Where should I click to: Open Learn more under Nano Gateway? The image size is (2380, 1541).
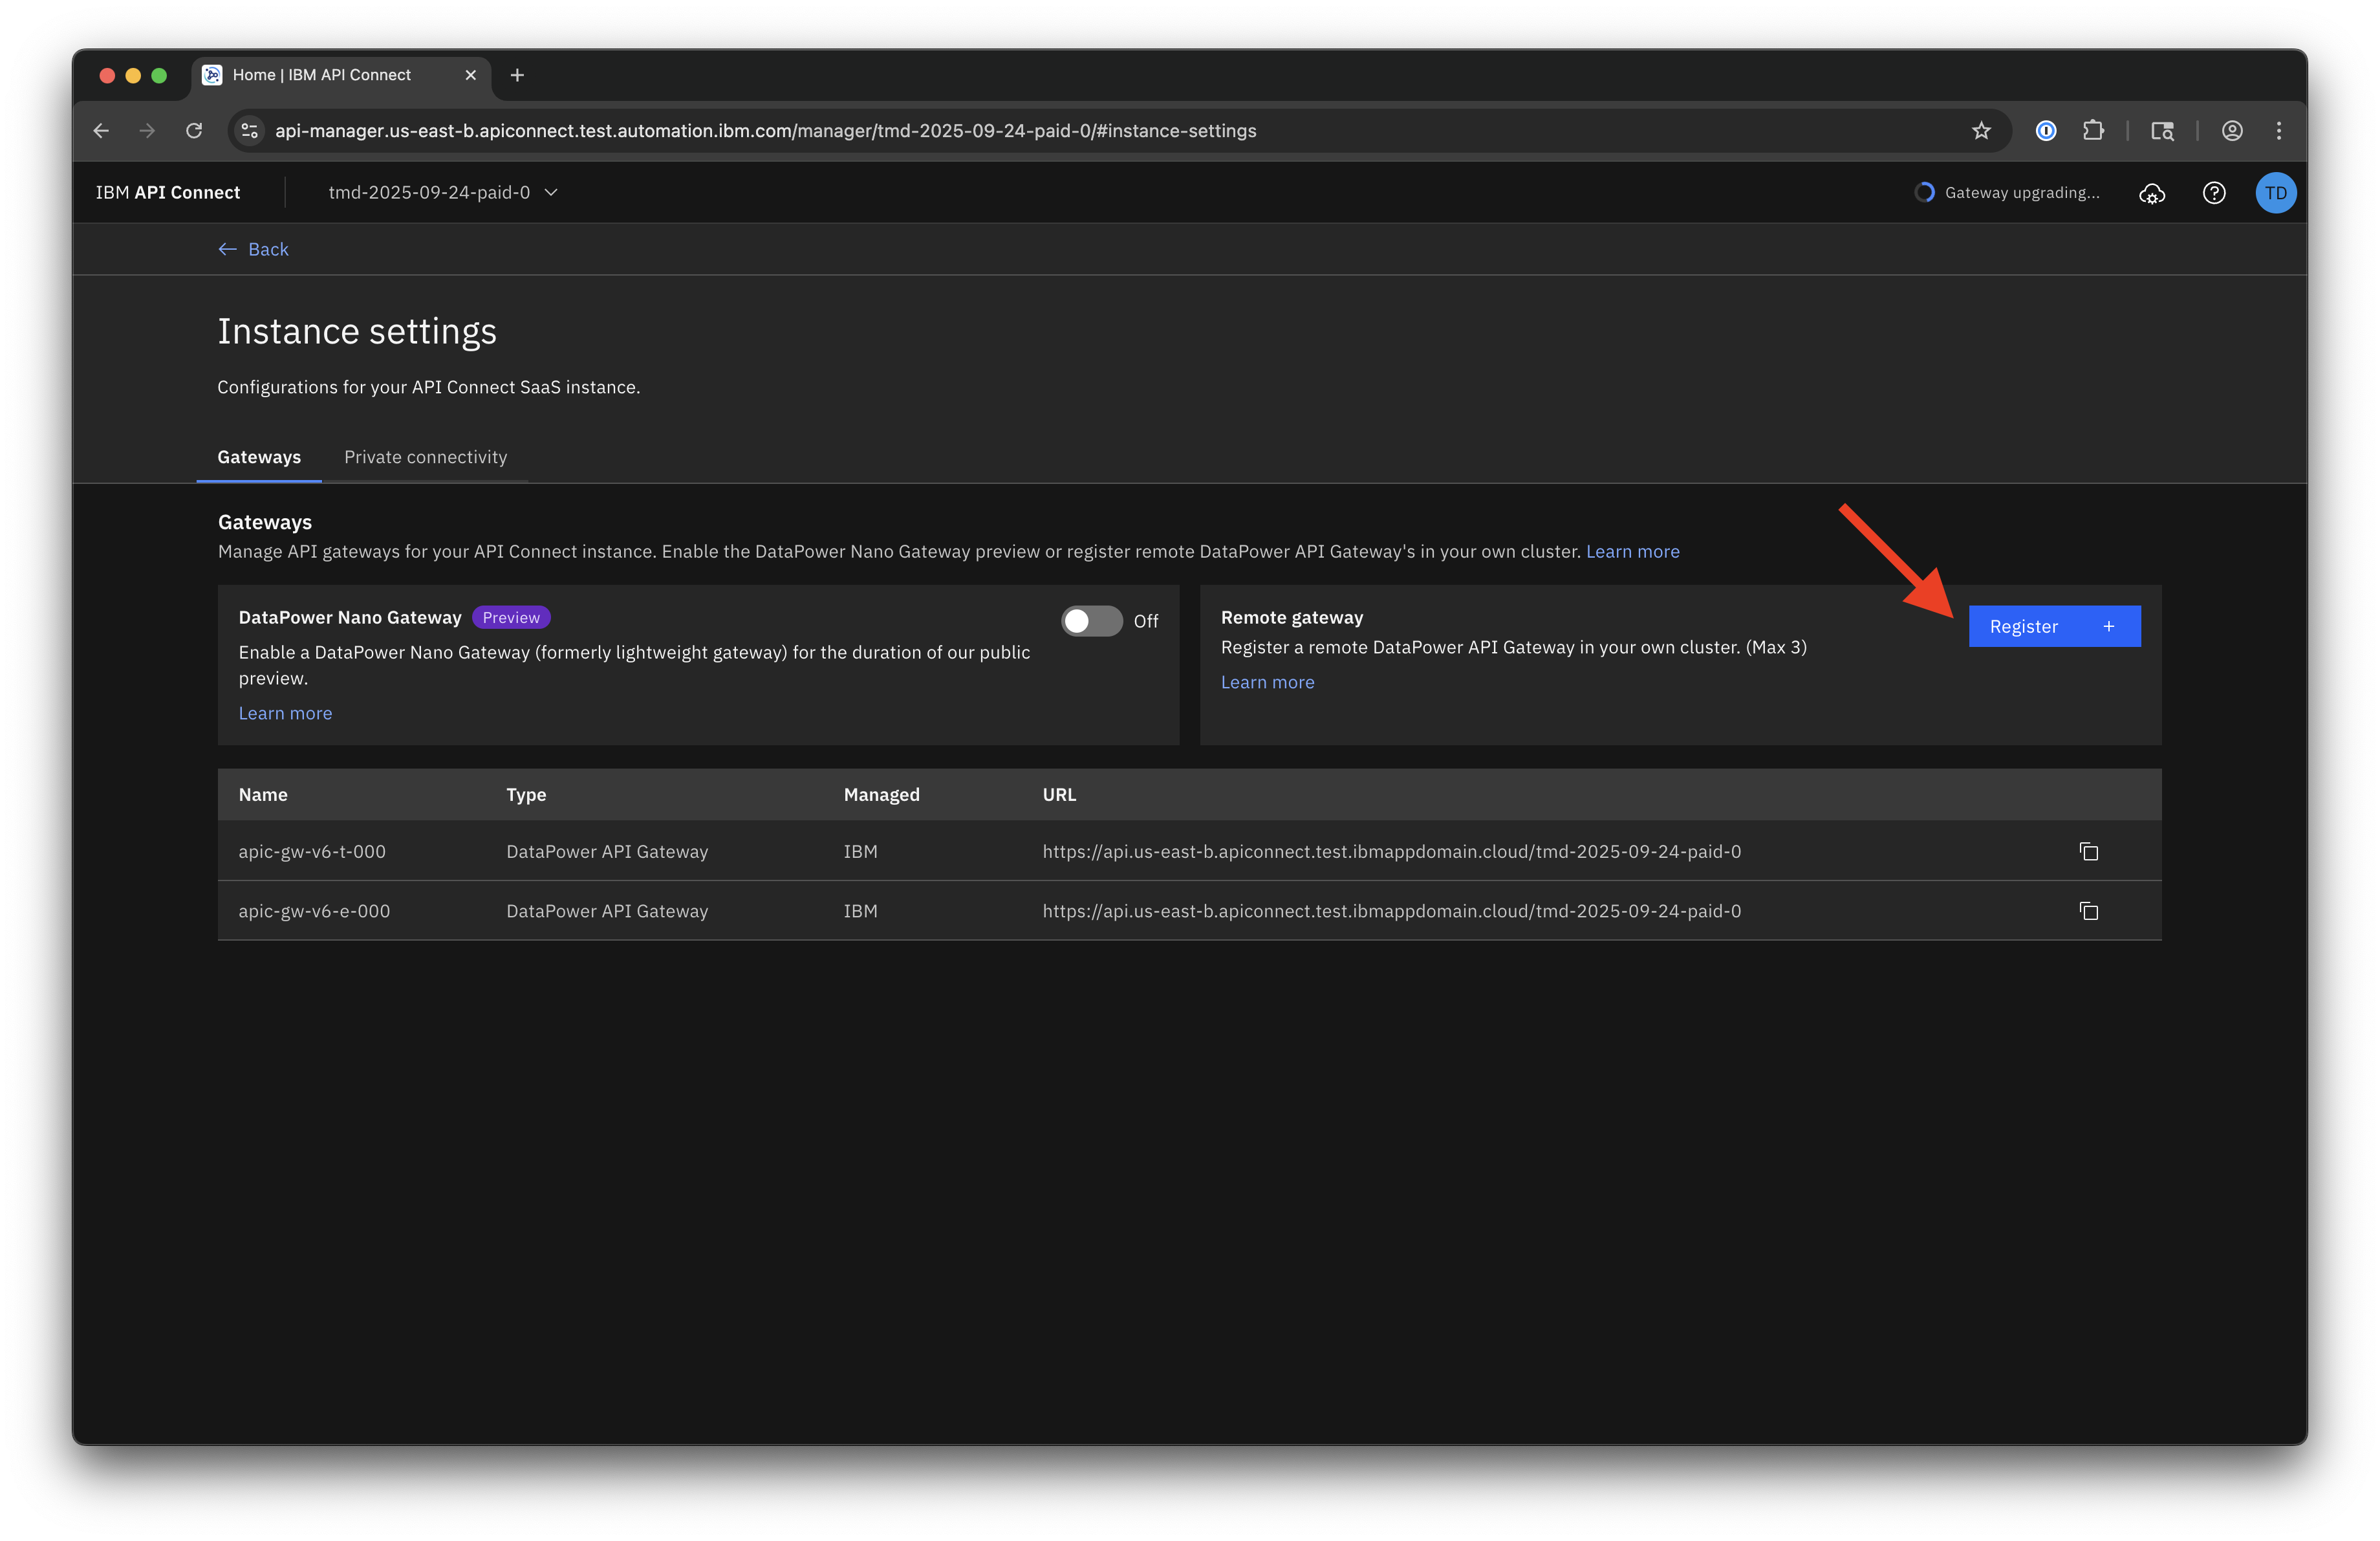click(285, 713)
